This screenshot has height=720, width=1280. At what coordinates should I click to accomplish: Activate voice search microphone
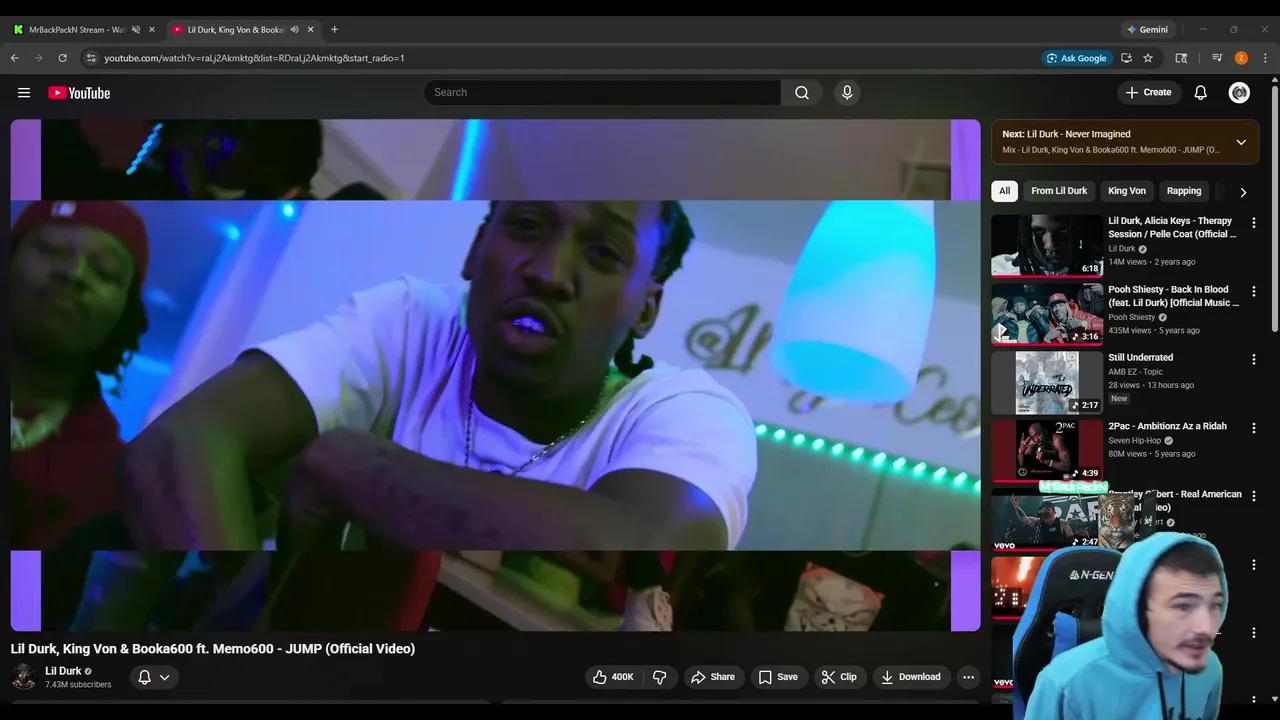(847, 93)
